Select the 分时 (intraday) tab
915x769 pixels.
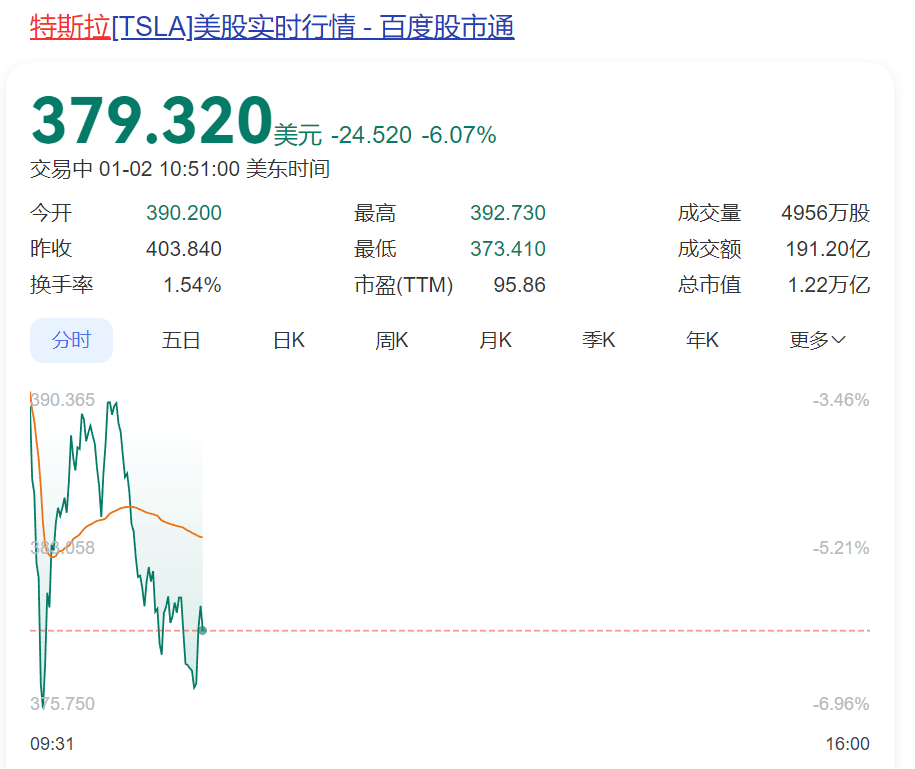(70, 340)
